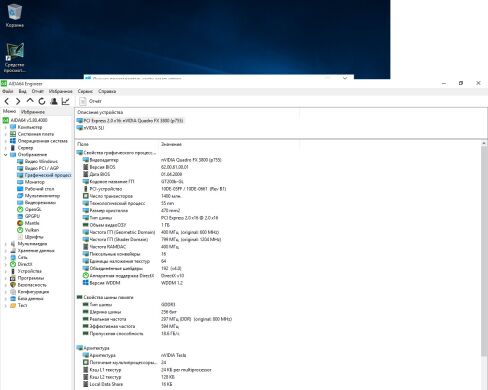This screenshot has width=488, height=390.
Task: Switch to the Меню tab in sidebar
Action: (x=9, y=111)
